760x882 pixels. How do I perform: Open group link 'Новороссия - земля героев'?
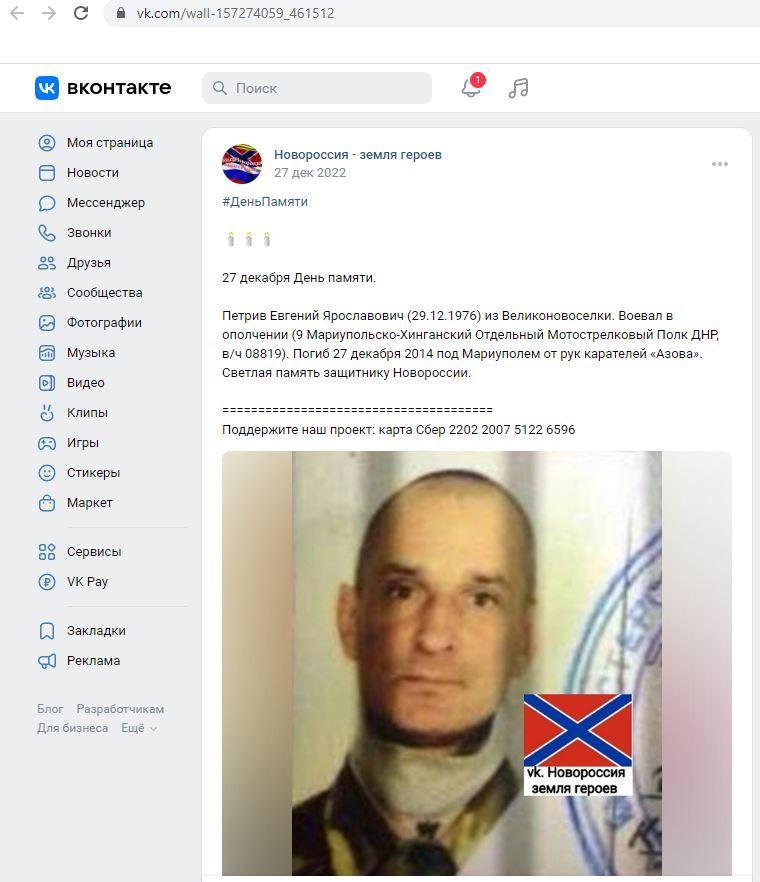pyautogui.click(x=358, y=155)
